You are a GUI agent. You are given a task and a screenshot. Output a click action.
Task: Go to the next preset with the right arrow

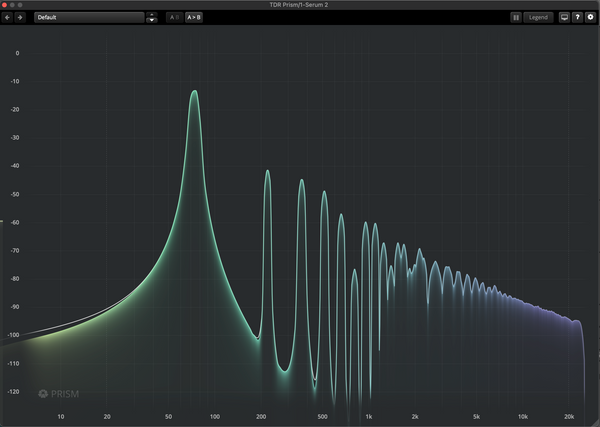[x=20, y=17]
